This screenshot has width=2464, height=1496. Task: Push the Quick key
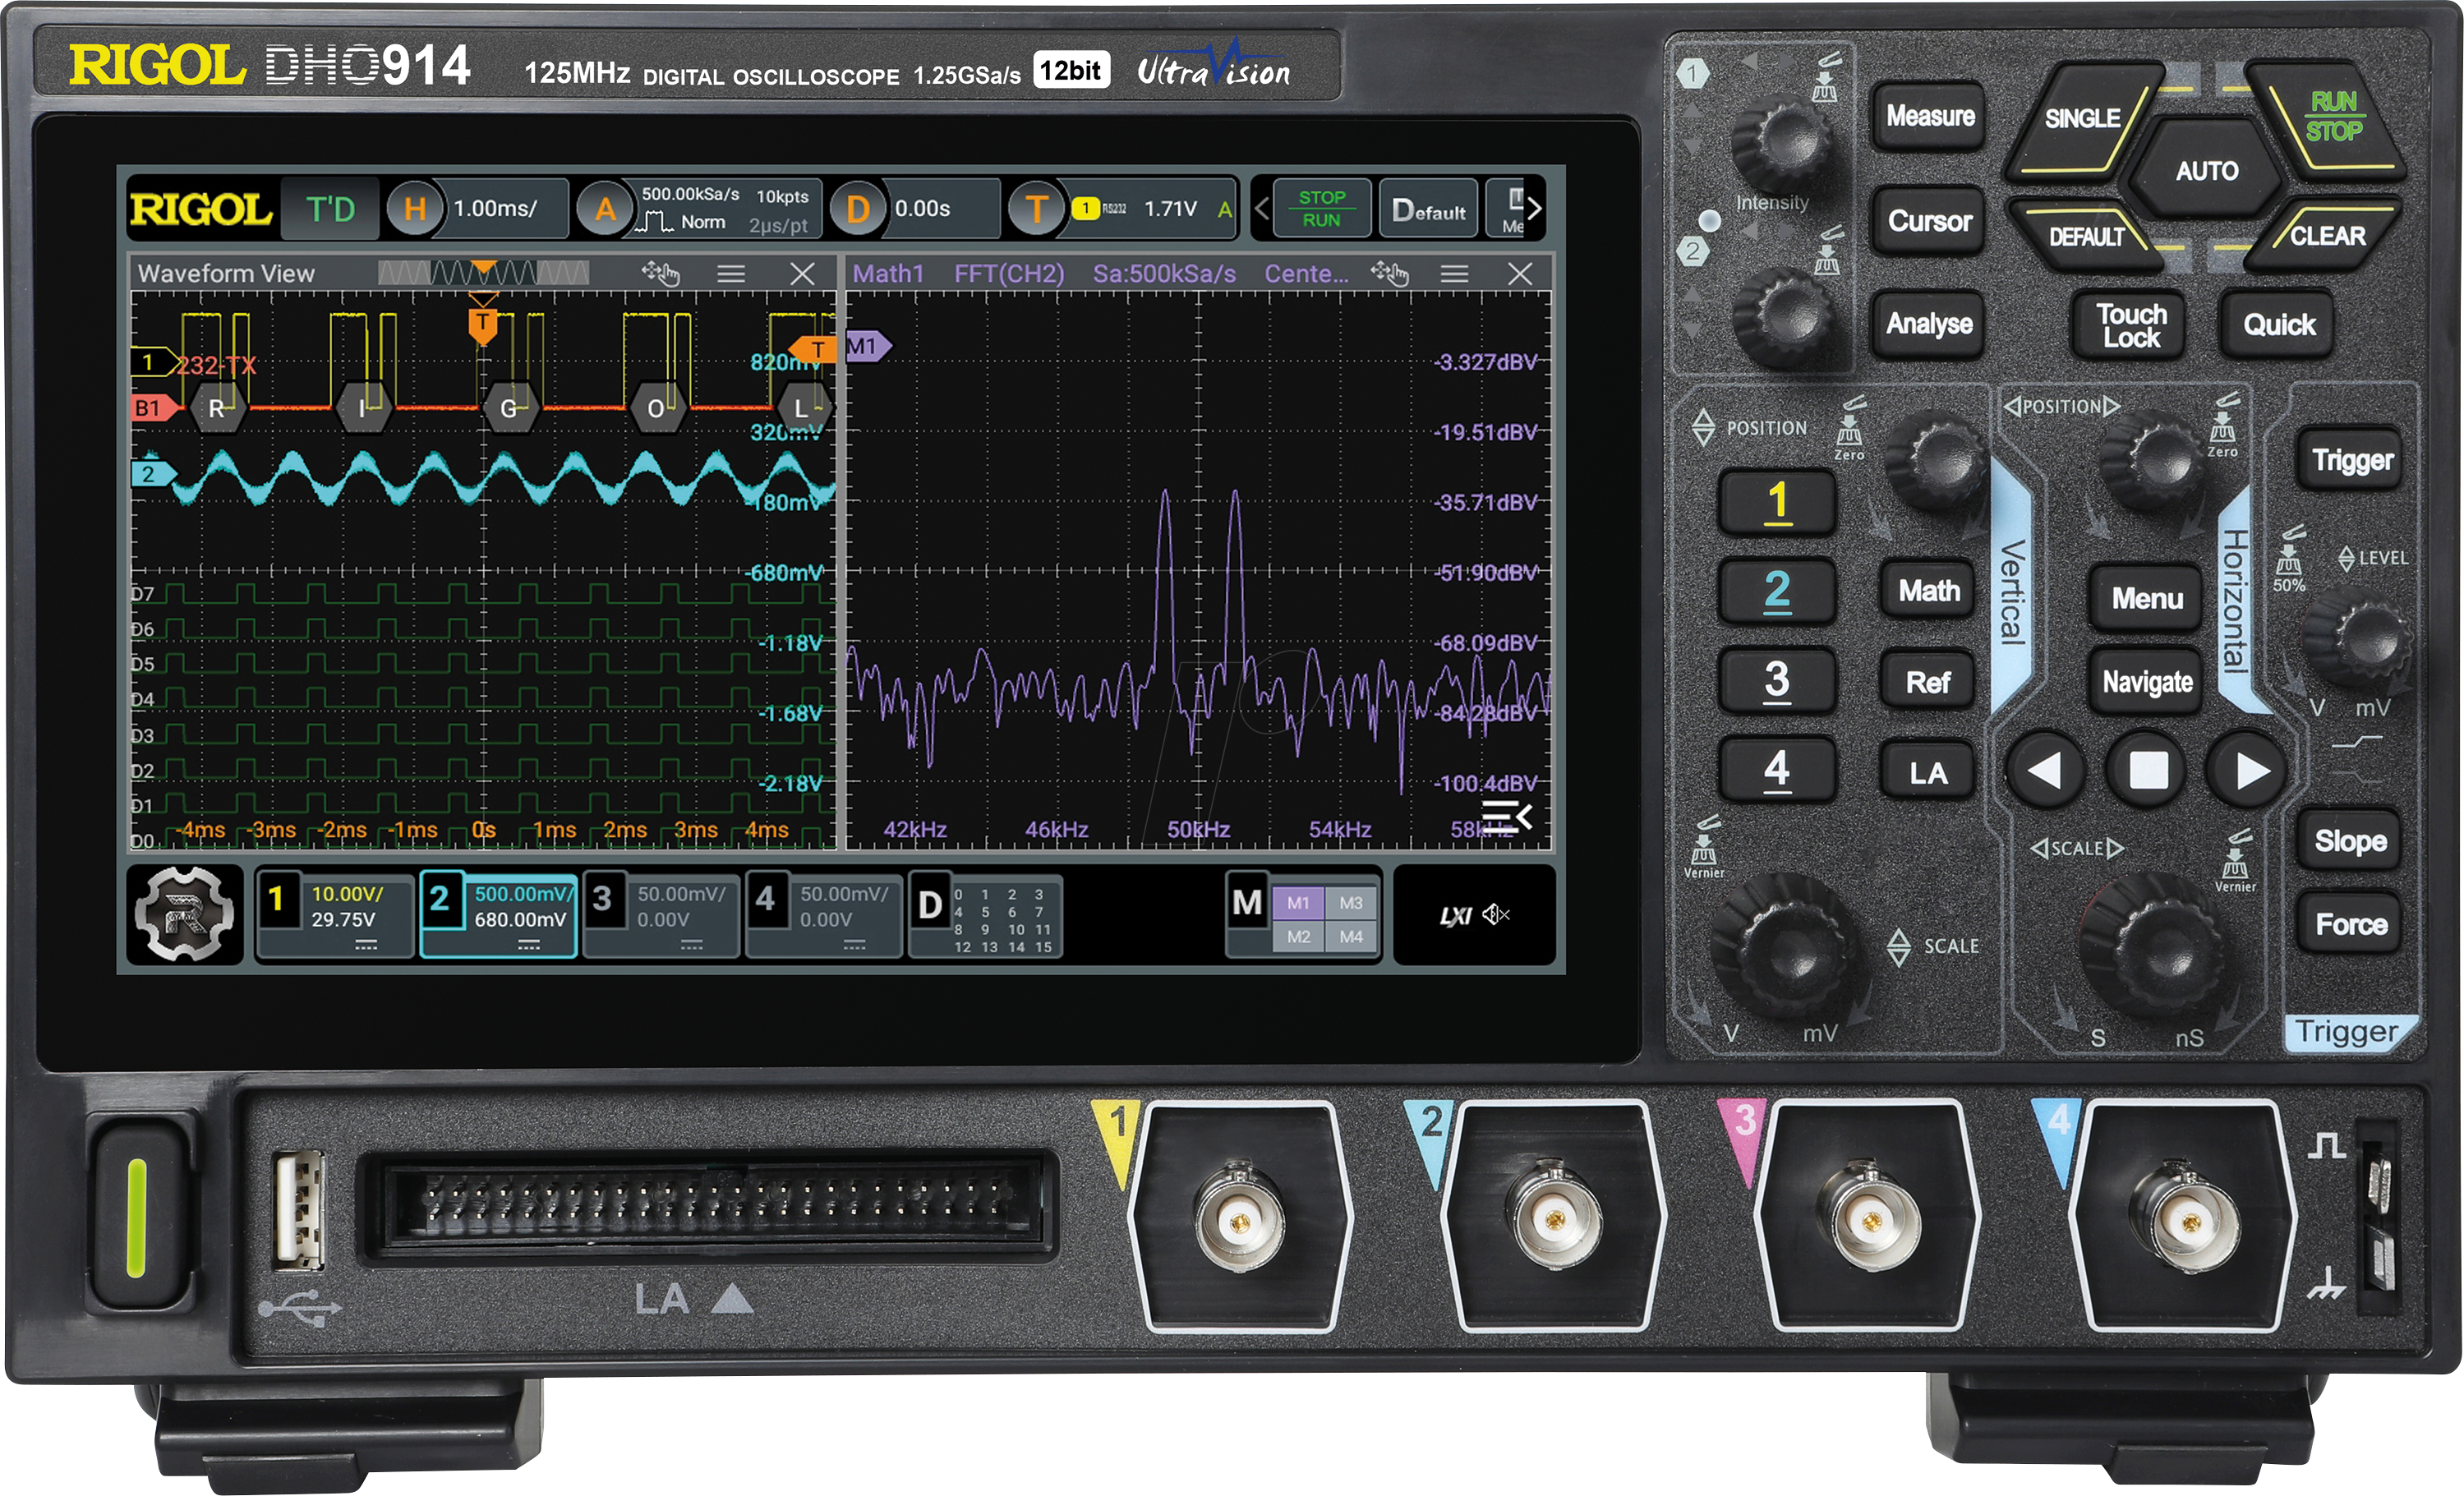2278,325
